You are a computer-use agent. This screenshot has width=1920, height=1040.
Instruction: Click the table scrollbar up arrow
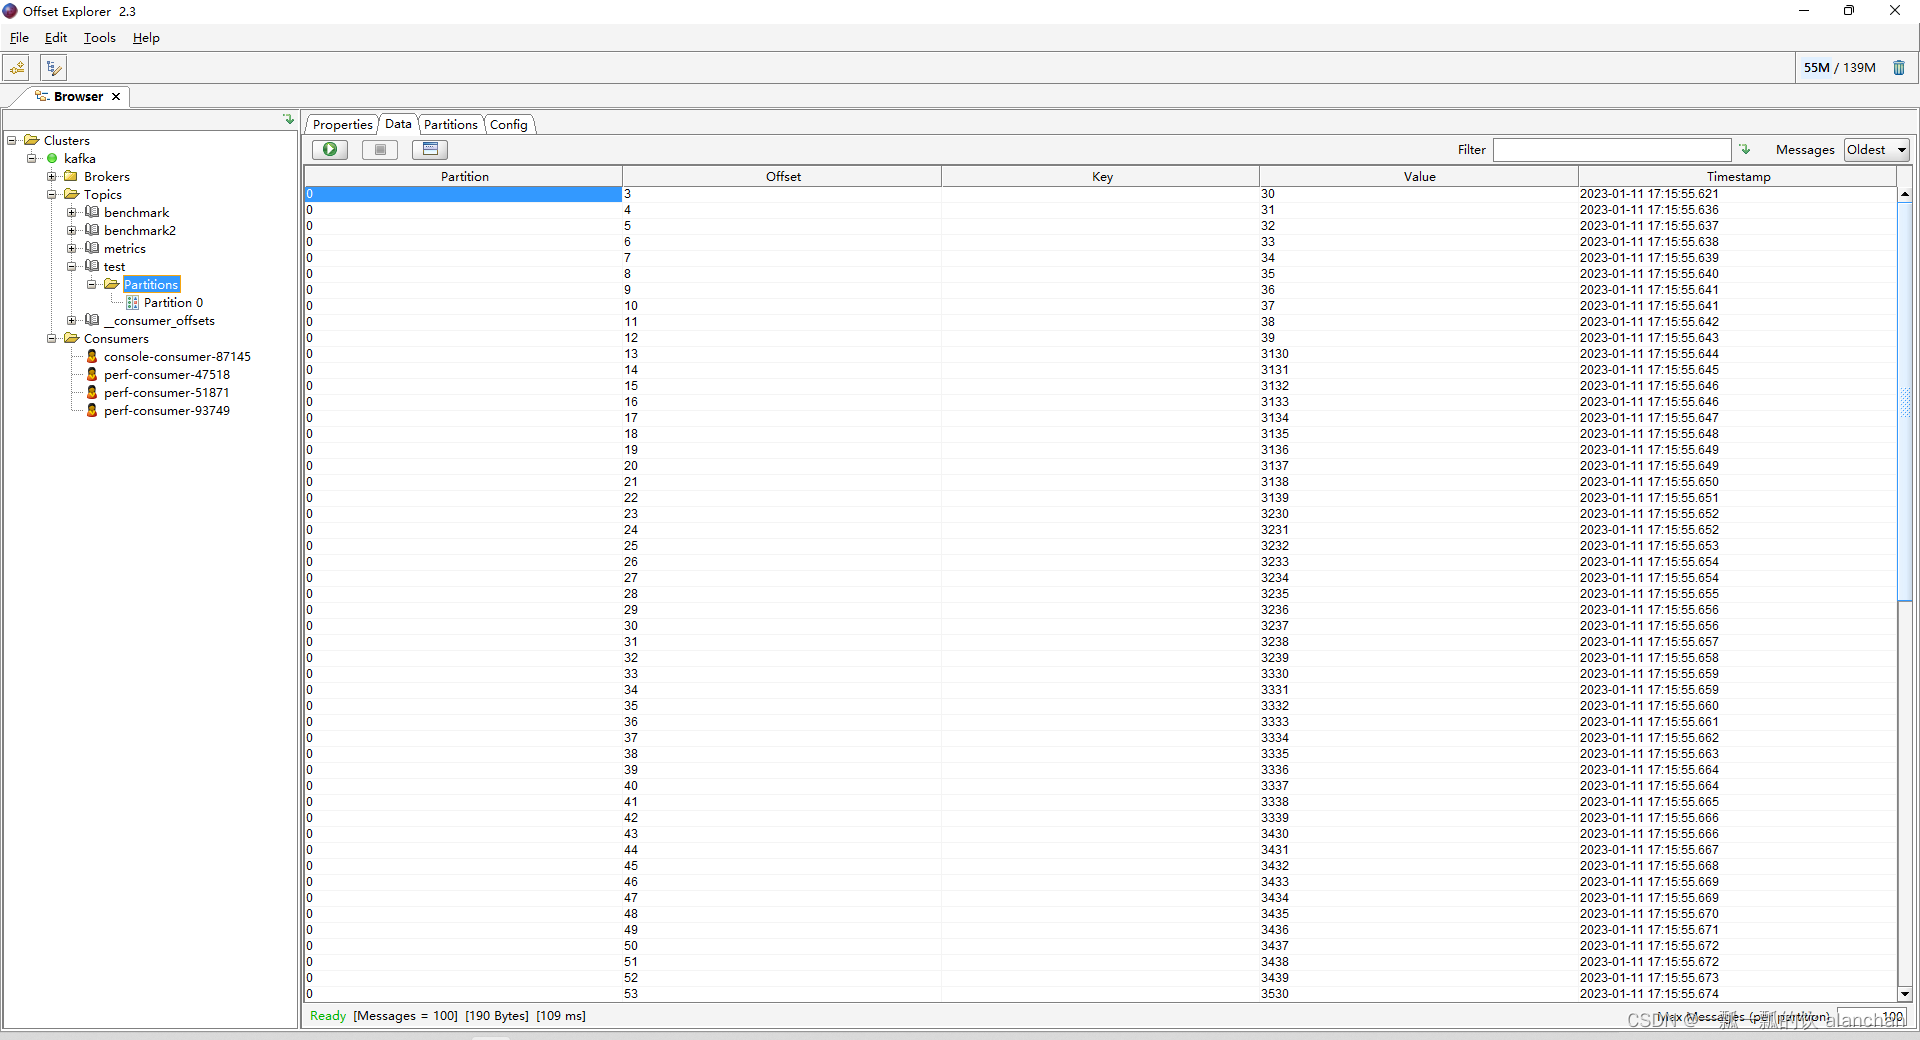tap(1905, 194)
